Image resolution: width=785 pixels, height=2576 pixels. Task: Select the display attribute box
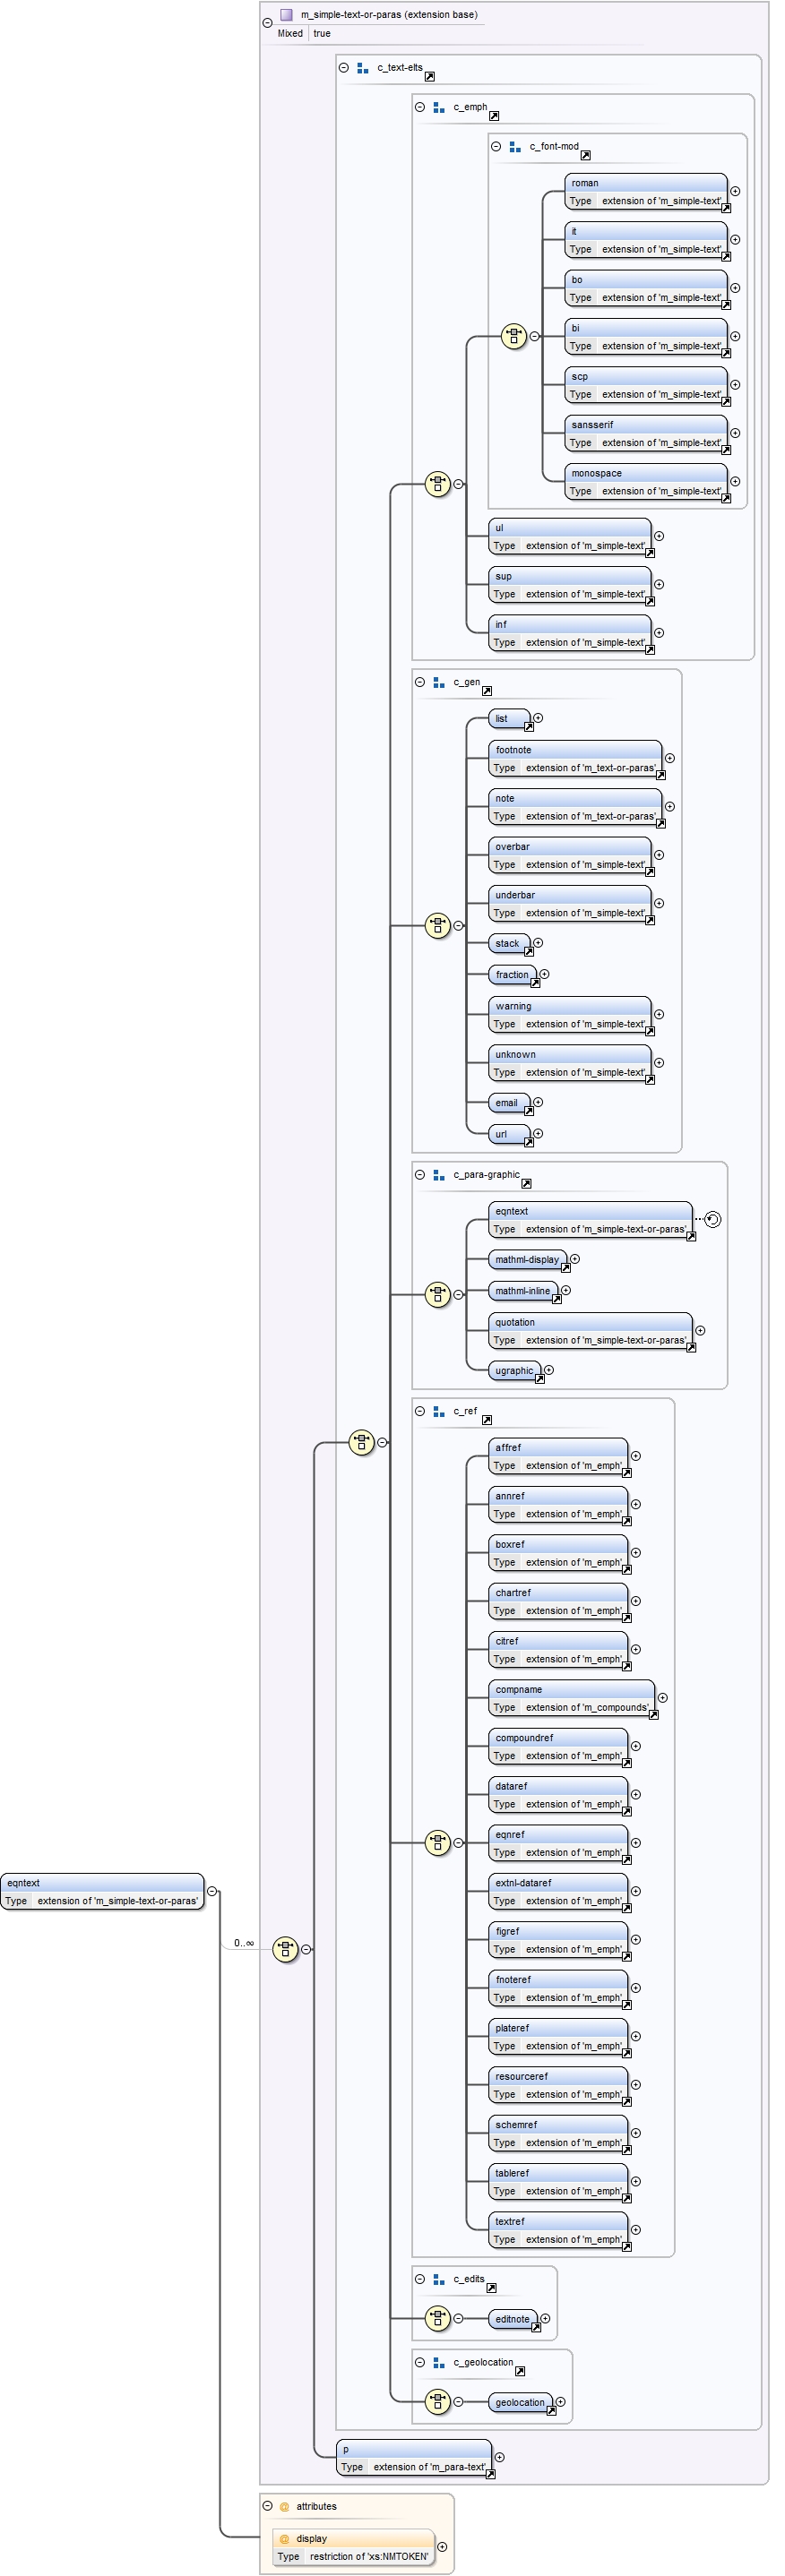(353, 2546)
